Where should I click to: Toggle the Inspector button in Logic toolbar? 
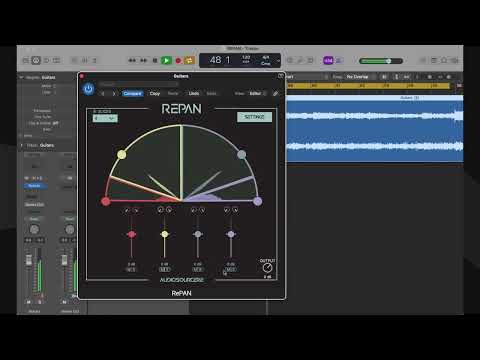point(36,60)
